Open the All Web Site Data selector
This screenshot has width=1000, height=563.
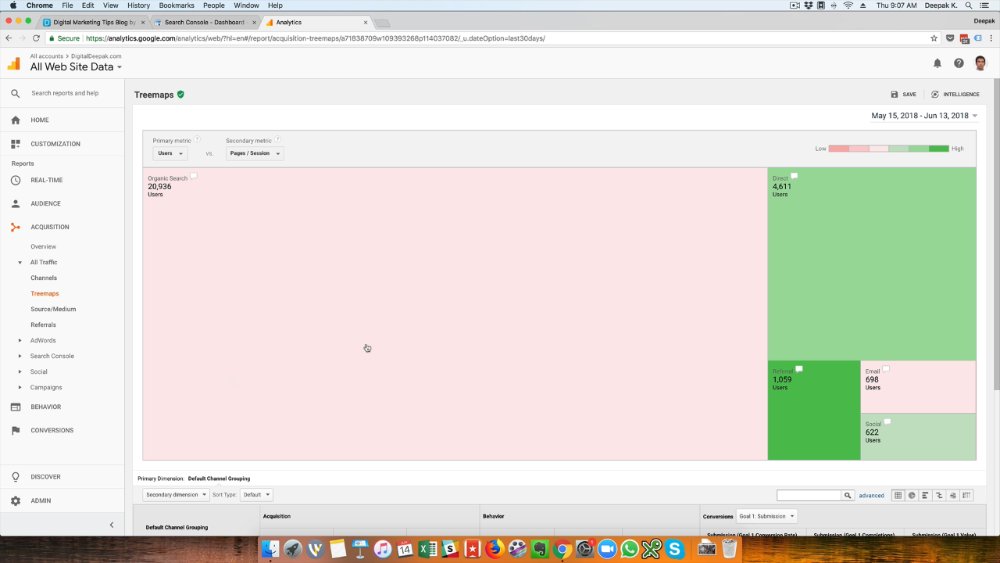[x=75, y=67]
